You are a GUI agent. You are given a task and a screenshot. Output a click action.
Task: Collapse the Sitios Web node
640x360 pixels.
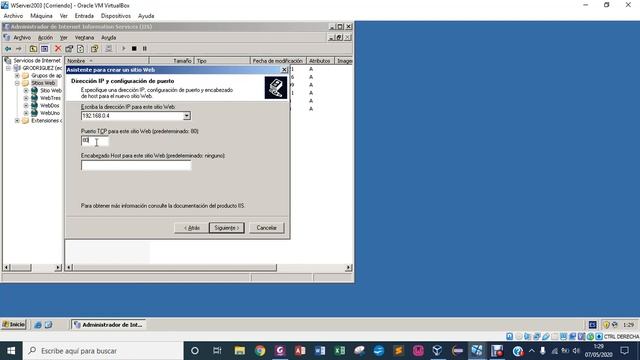[x=17, y=83]
